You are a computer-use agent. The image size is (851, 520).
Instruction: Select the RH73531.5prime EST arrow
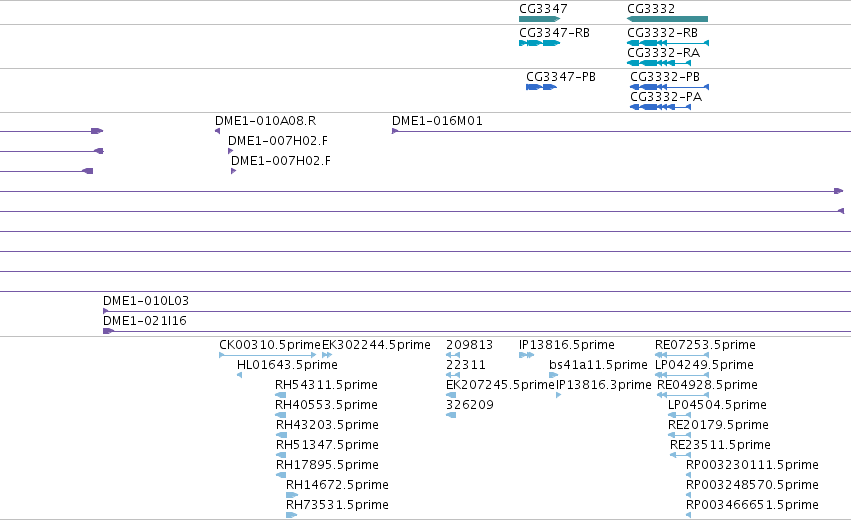pos(291,515)
